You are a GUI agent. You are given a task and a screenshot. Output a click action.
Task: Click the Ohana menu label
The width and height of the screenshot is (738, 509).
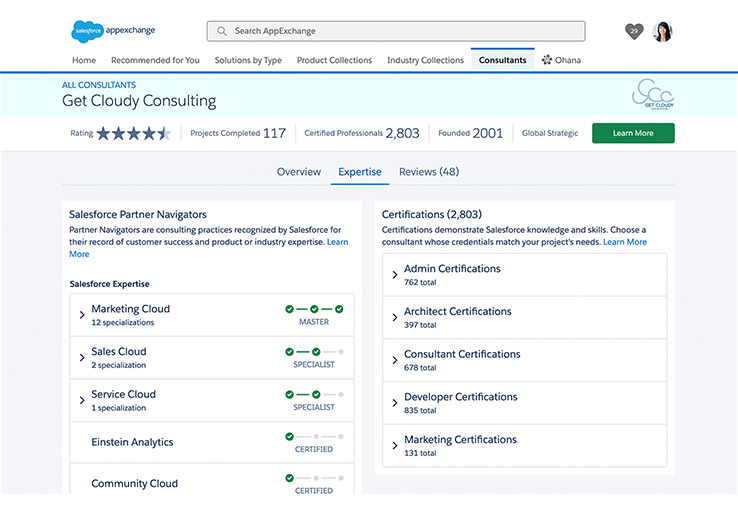(x=568, y=60)
